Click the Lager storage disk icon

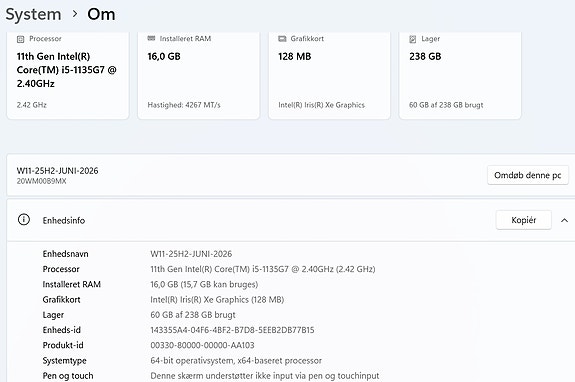[x=413, y=39]
